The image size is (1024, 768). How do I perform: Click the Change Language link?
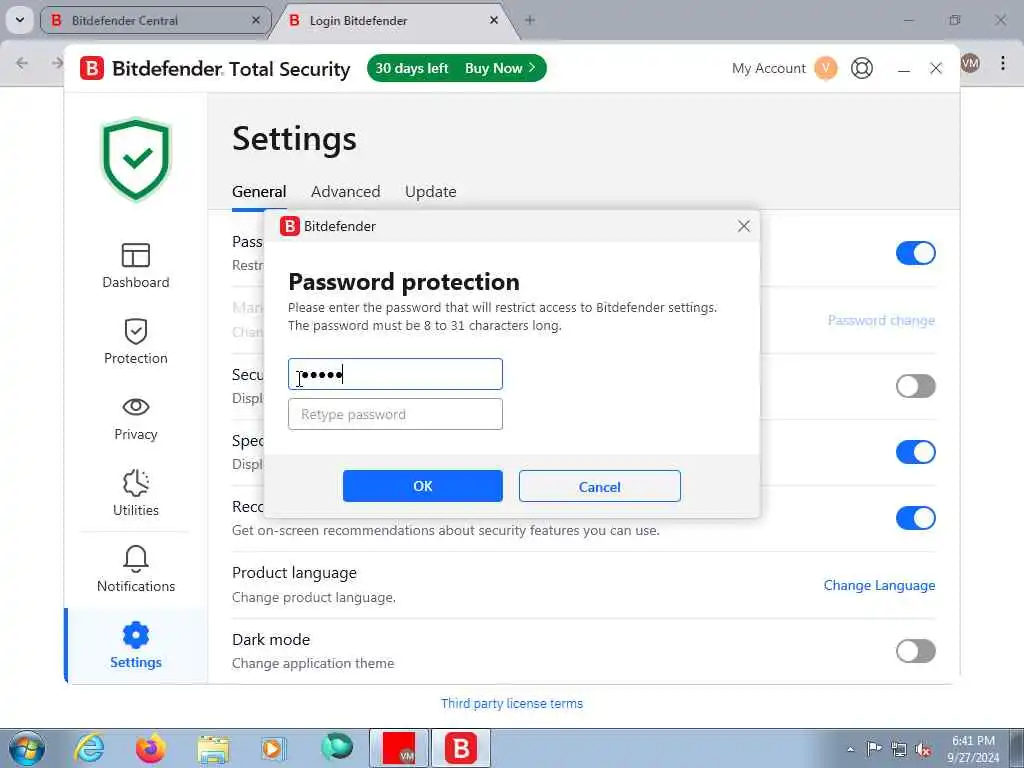pos(879,585)
